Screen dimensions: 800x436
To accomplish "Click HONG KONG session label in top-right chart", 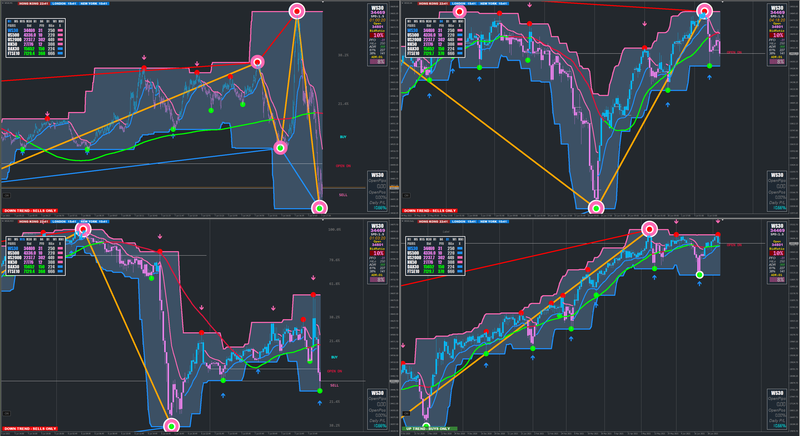I will click(435, 4).
